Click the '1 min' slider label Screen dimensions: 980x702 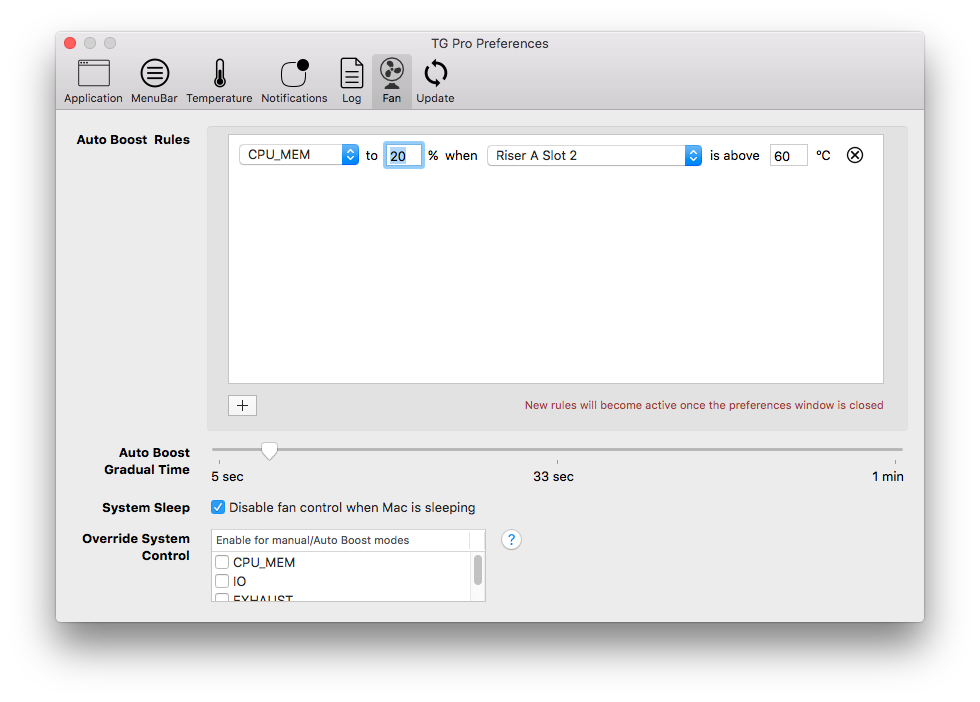(888, 476)
